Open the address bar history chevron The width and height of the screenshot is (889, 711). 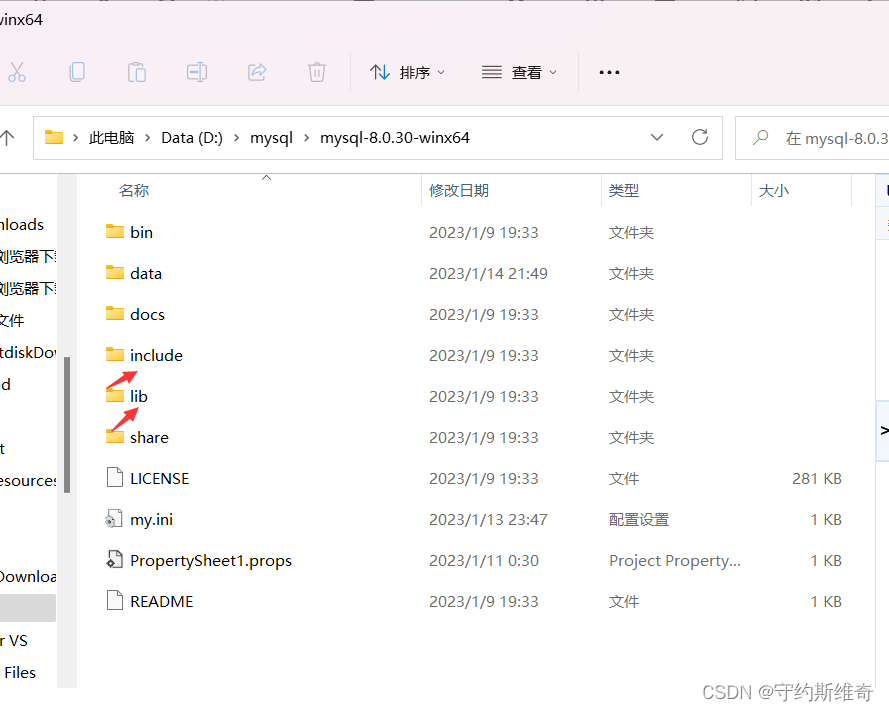pos(657,137)
